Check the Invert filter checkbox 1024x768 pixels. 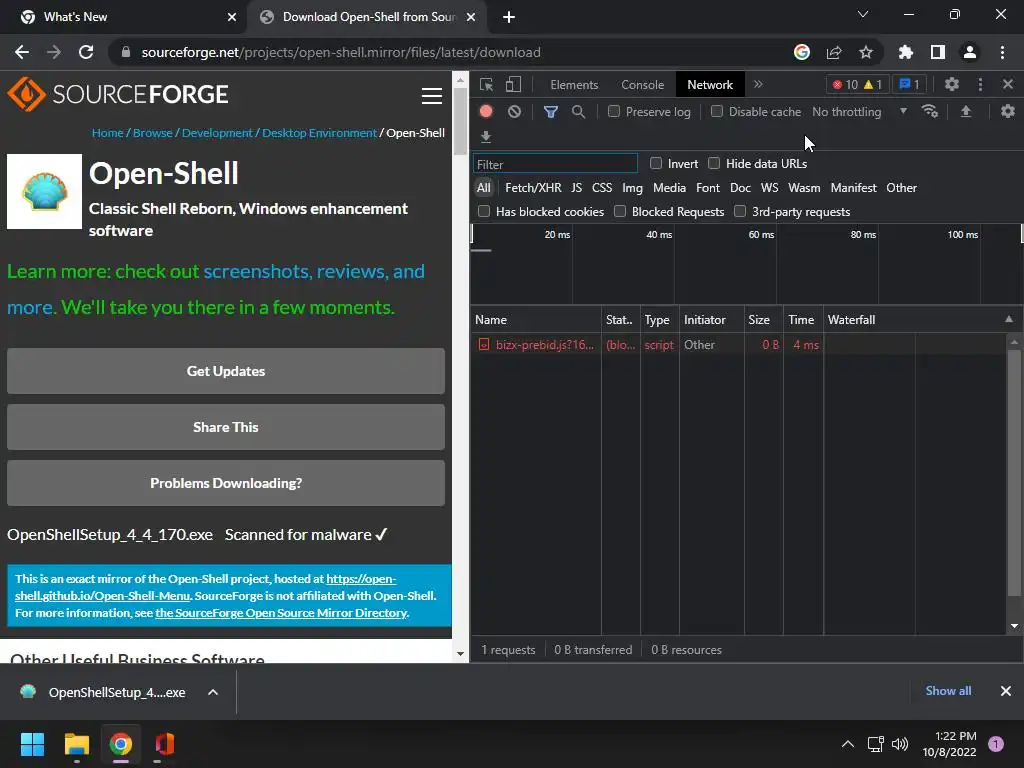(x=656, y=163)
